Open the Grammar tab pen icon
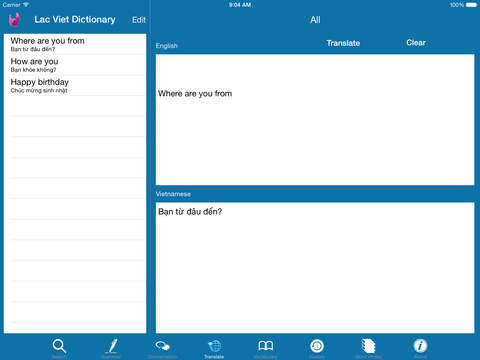This screenshot has width=480, height=360. 112,346
